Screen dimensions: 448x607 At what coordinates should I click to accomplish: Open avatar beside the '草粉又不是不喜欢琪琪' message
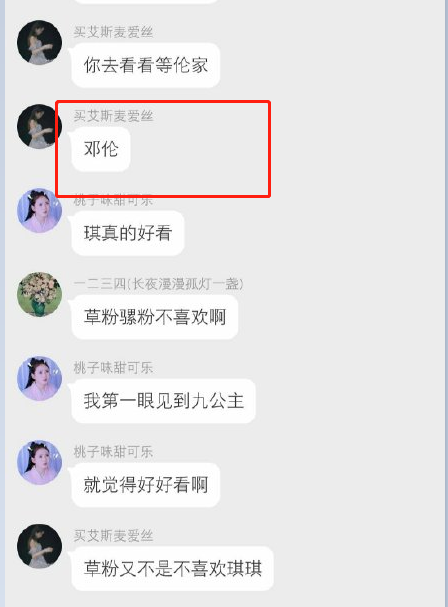[39, 546]
